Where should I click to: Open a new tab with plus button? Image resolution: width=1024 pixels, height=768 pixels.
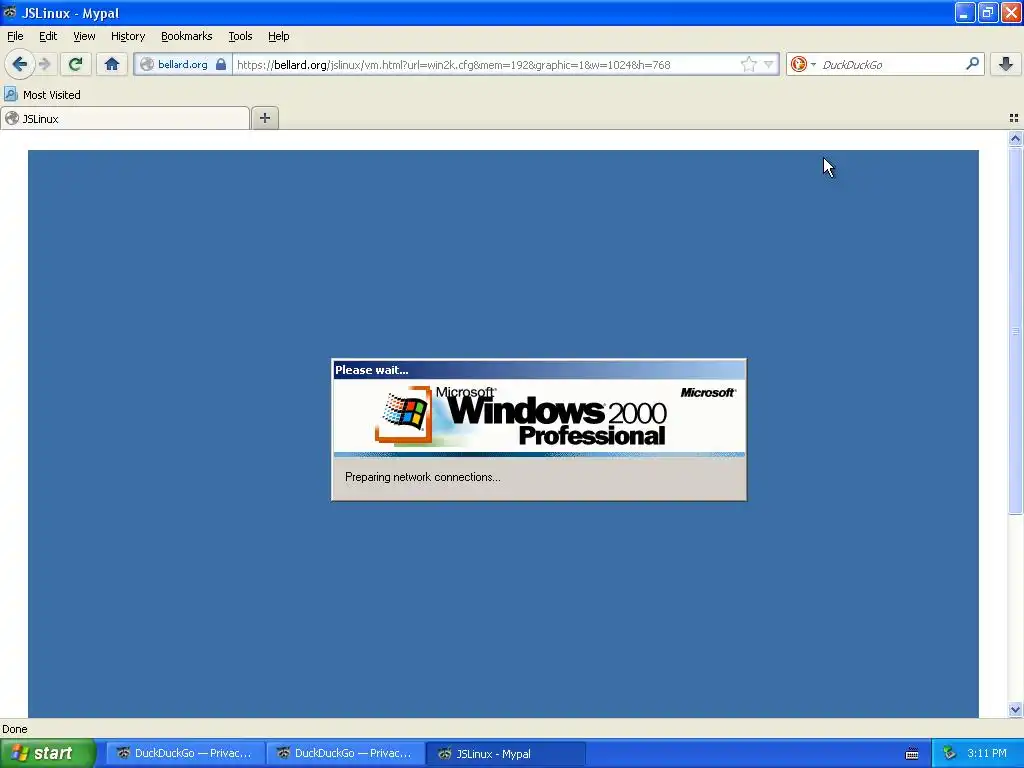[264, 118]
